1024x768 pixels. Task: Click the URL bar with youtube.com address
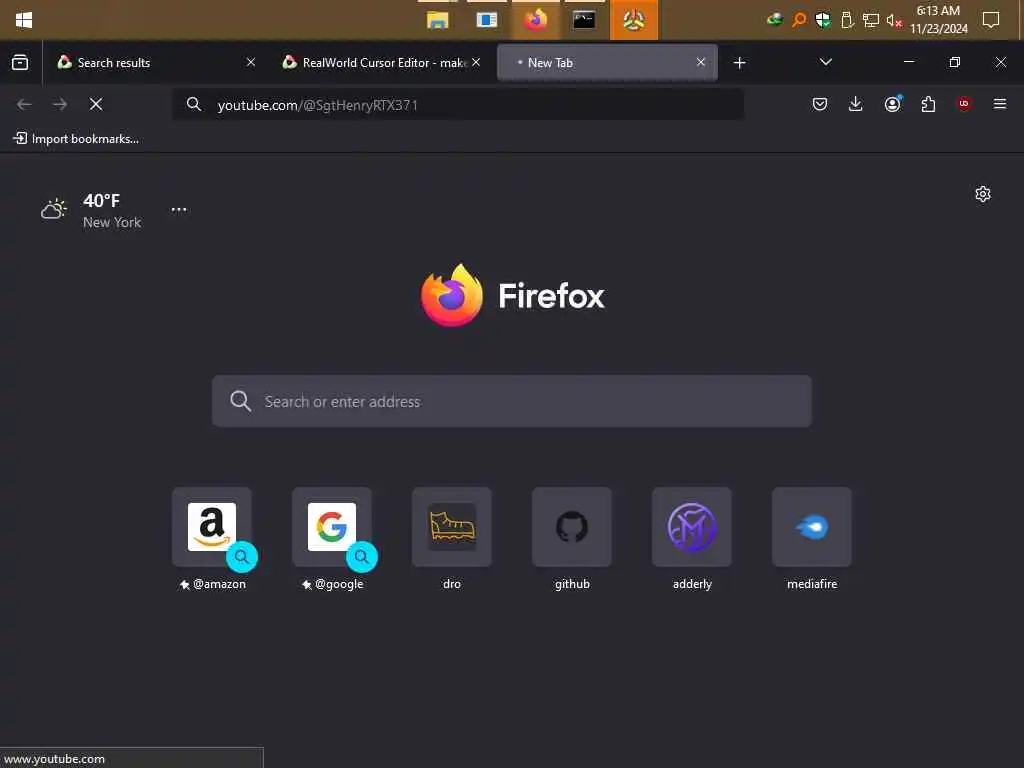pos(457,104)
